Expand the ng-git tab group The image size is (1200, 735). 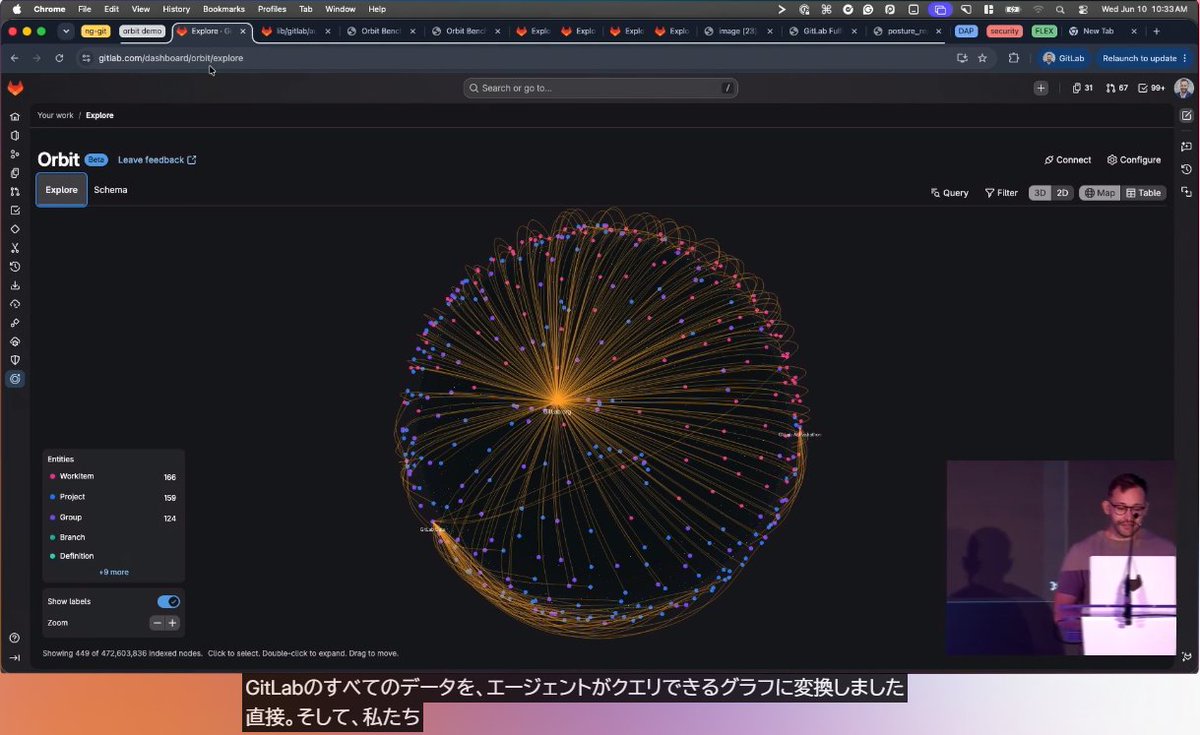(x=96, y=31)
